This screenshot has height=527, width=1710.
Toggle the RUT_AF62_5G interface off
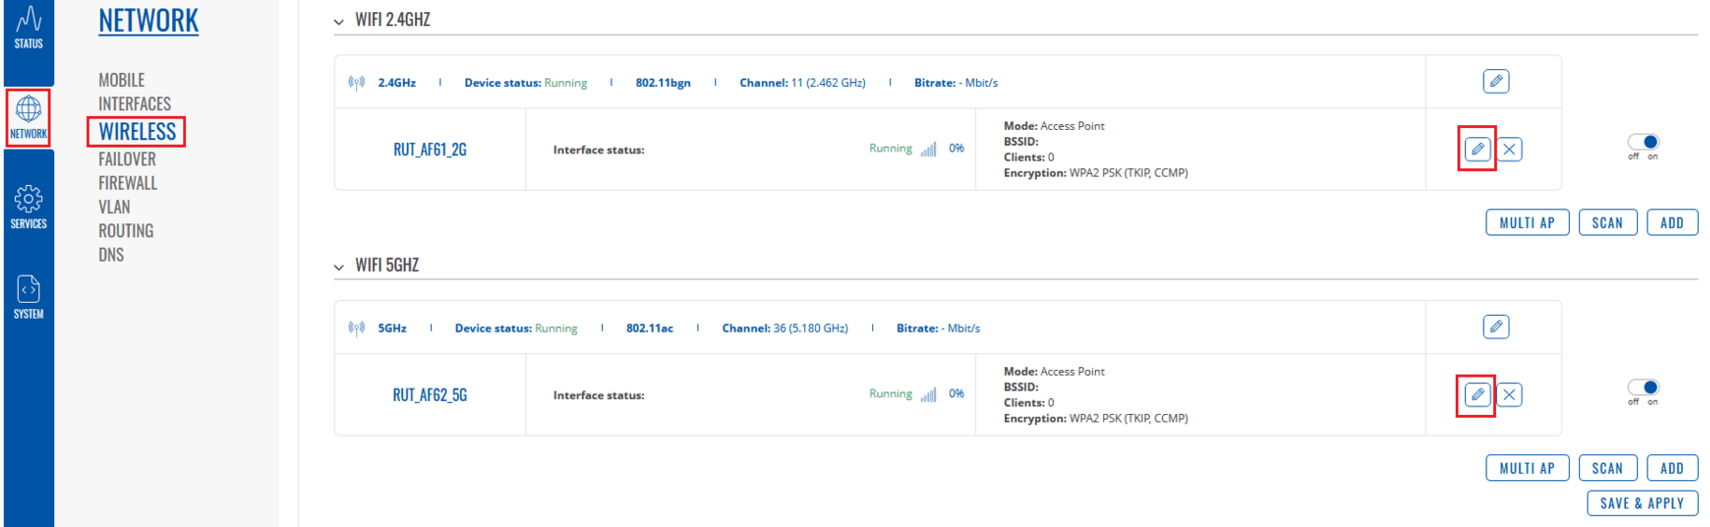coord(1642,387)
